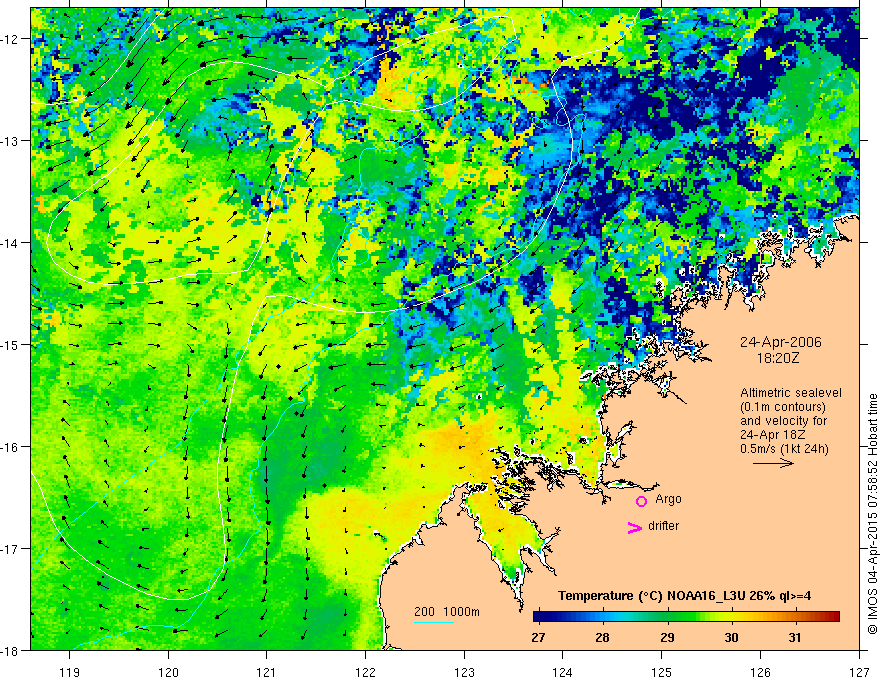Click the "18:20Z" time label

[x=778, y=358]
